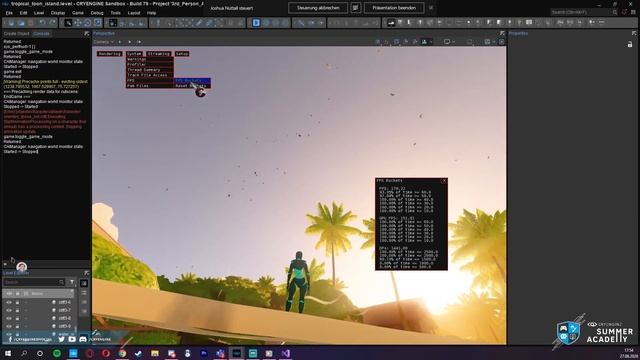Switch to the Create Object tab
Image resolution: width=640 pixels, height=360 pixels.
click(x=16, y=33)
